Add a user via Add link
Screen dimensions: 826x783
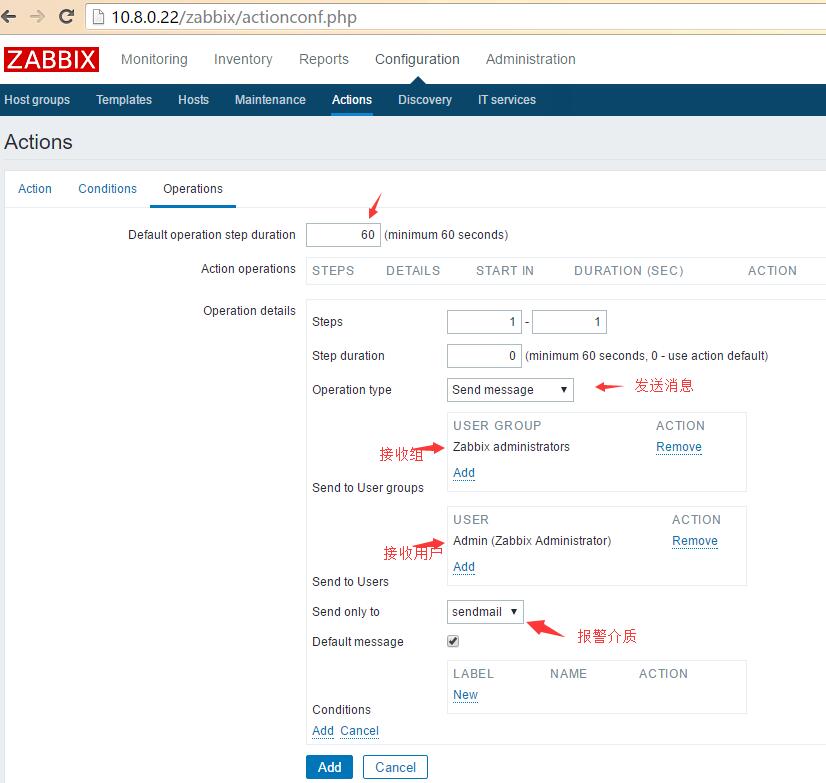464,566
